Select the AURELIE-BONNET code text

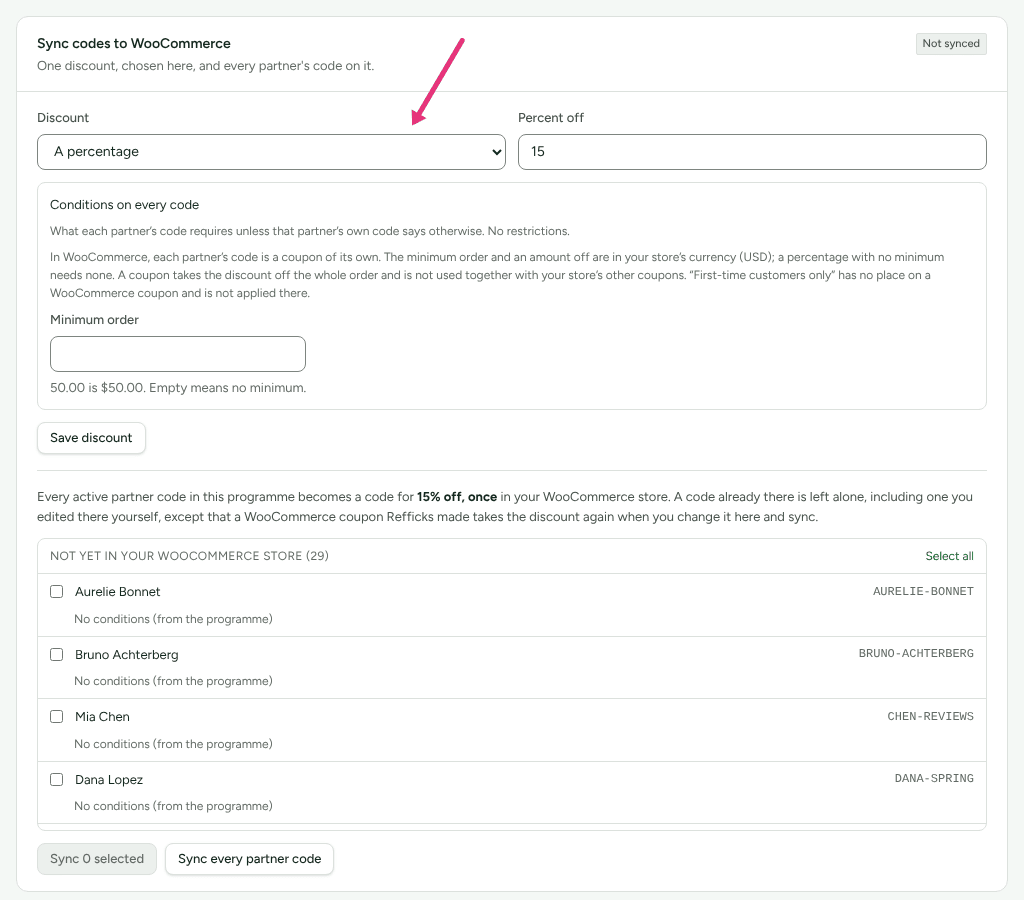coord(923,591)
